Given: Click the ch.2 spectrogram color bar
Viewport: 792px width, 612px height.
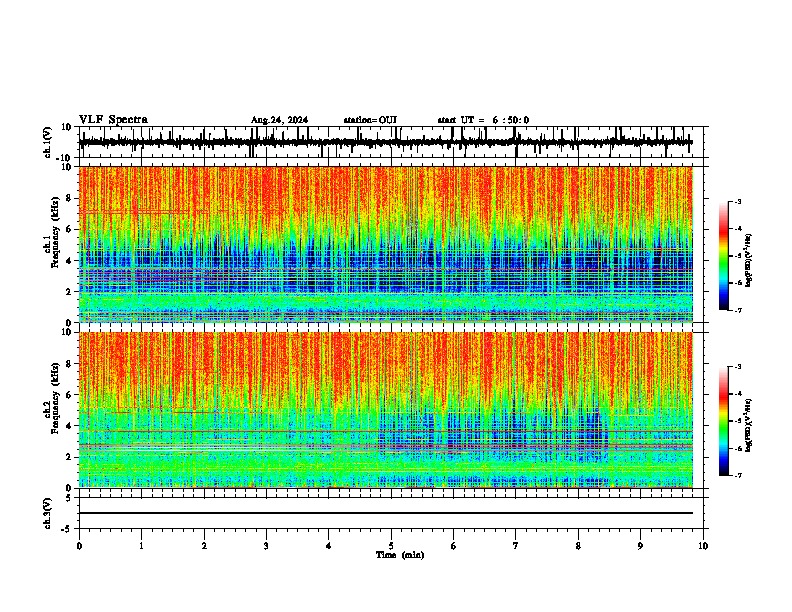Looking at the screenshot, I should click(724, 421).
